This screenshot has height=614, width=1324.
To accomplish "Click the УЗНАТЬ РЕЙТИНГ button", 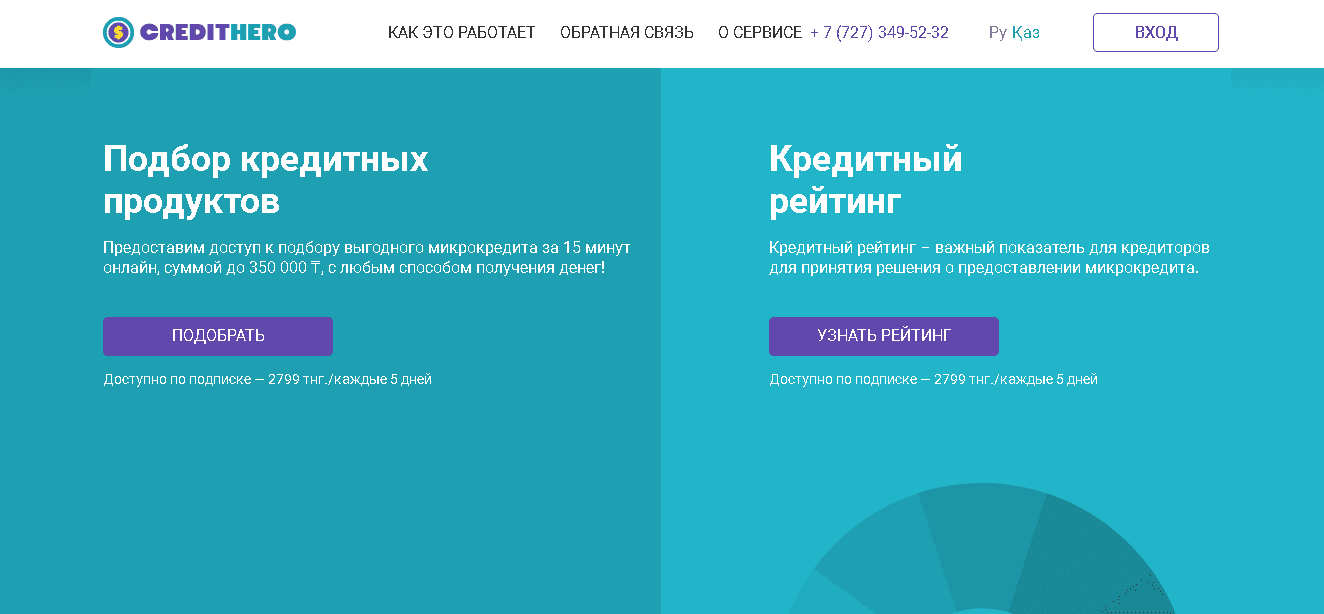I will (x=883, y=336).
